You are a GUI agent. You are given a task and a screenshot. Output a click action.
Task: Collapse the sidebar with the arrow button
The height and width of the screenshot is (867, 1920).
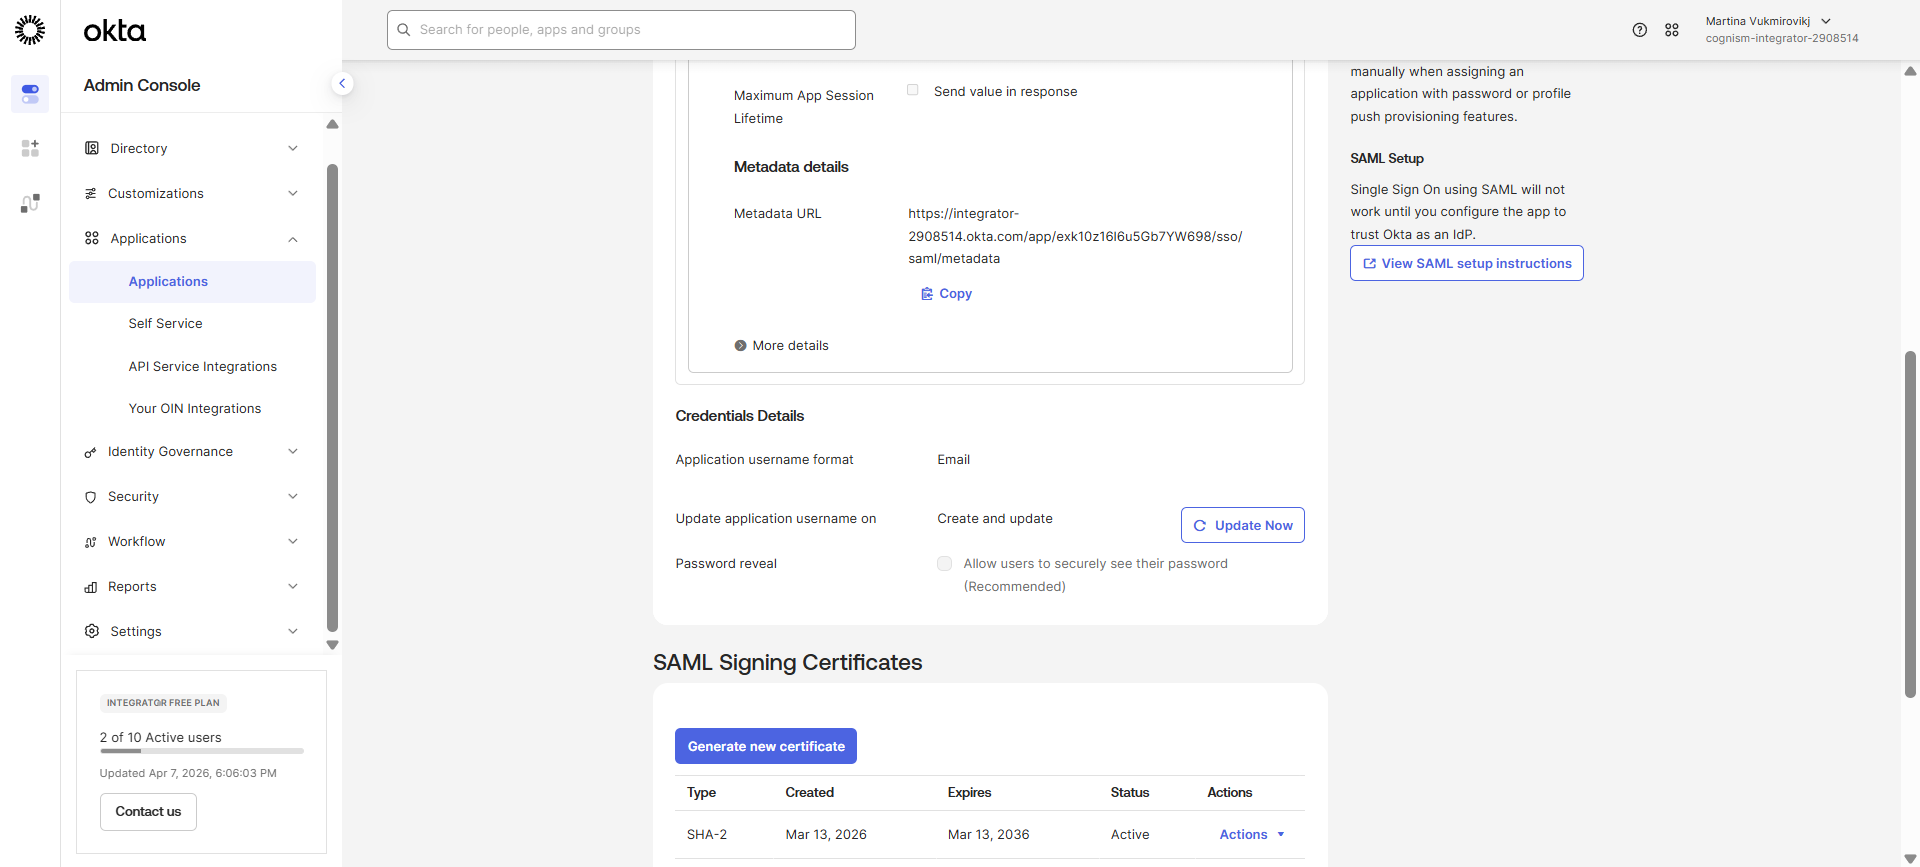(x=342, y=84)
